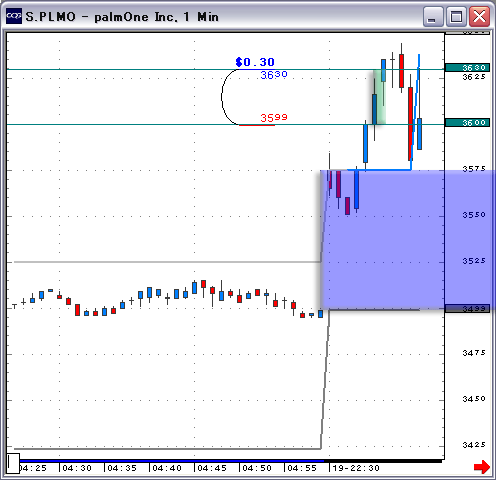Click the 3475 price axis label

[474, 353]
